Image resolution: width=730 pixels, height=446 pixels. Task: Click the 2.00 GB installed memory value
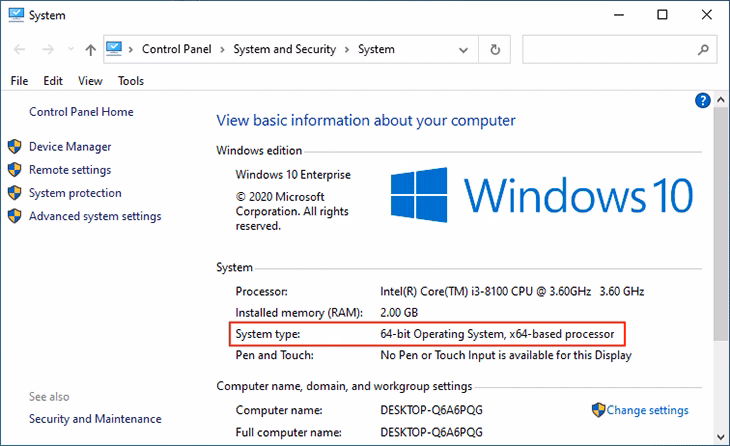[399, 312]
